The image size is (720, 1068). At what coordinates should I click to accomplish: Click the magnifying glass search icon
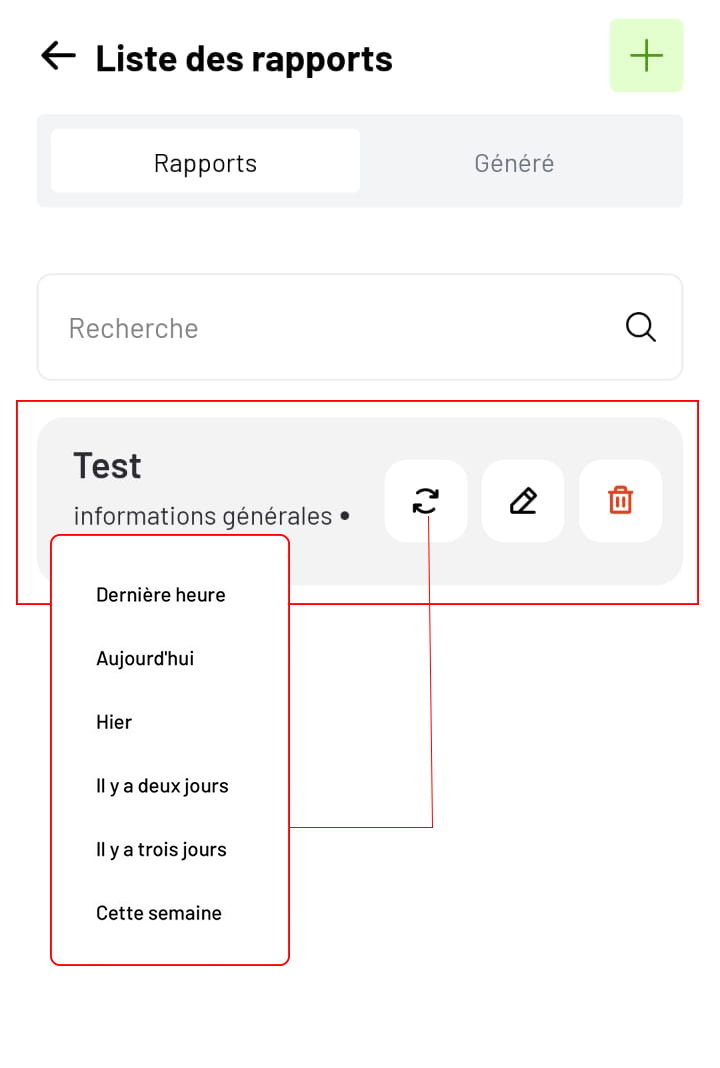coord(640,328)
